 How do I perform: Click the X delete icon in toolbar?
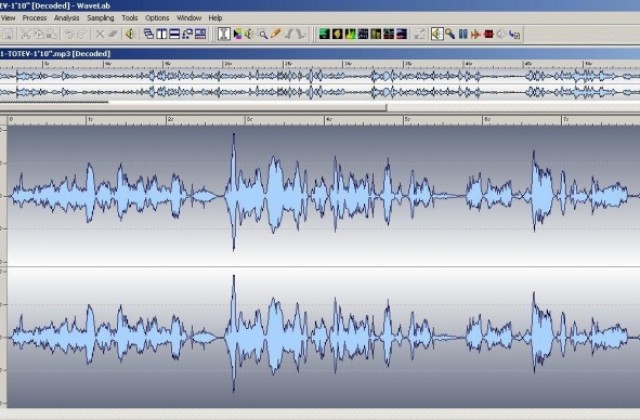99,34
